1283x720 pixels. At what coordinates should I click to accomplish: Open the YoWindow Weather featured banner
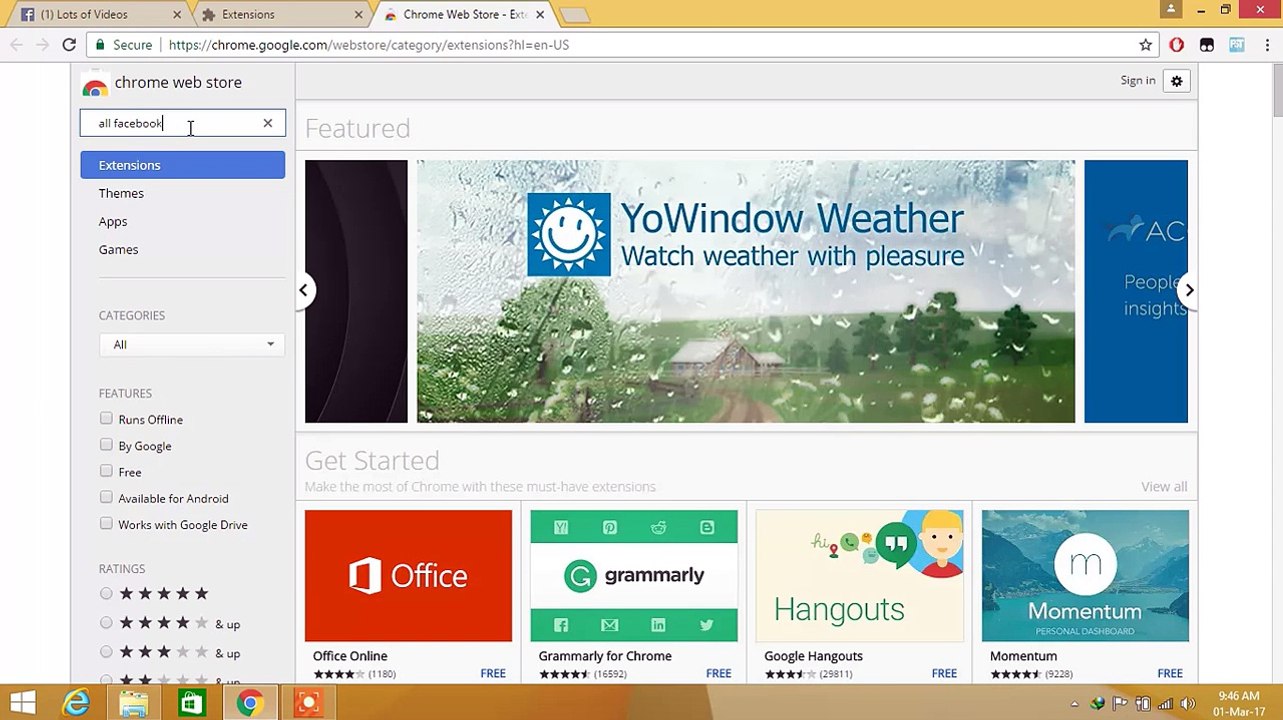point(746,291)
